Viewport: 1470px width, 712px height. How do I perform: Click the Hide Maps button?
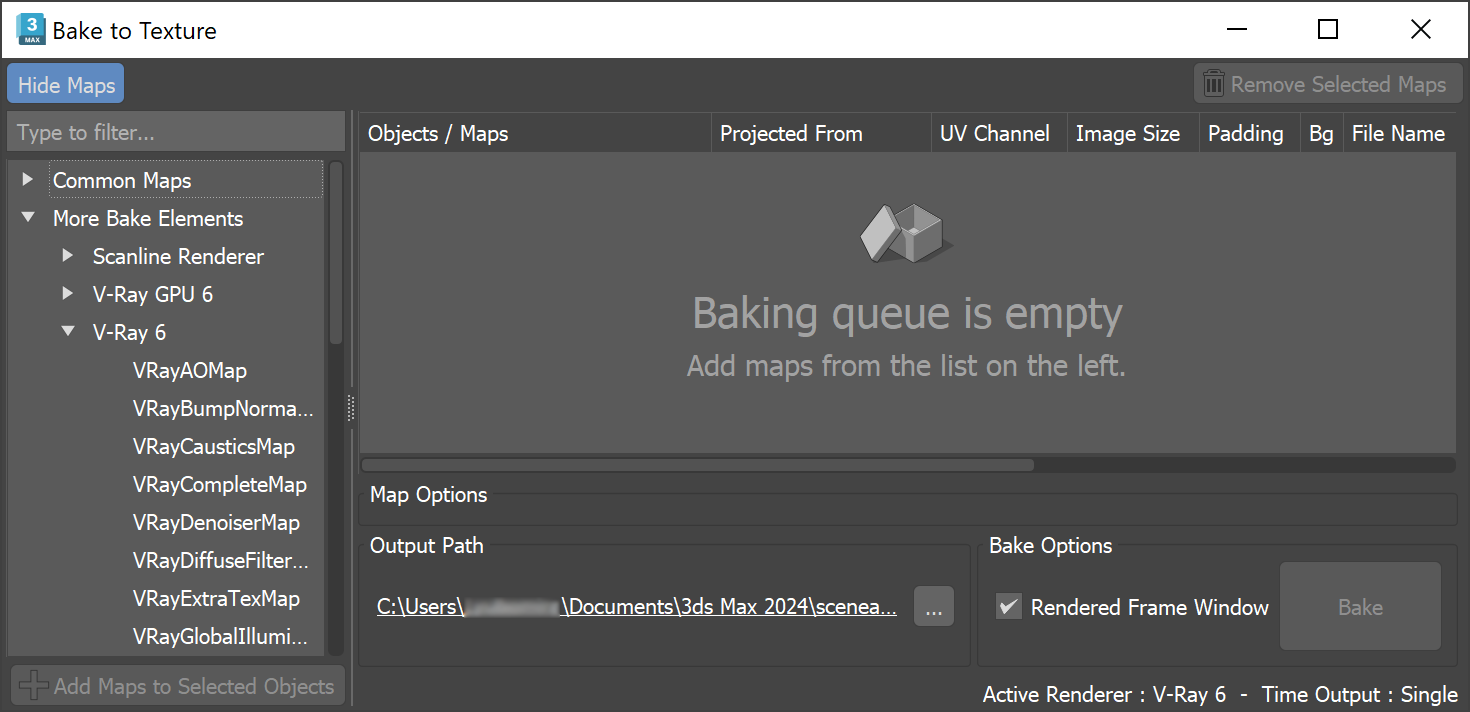click(66, 85)
